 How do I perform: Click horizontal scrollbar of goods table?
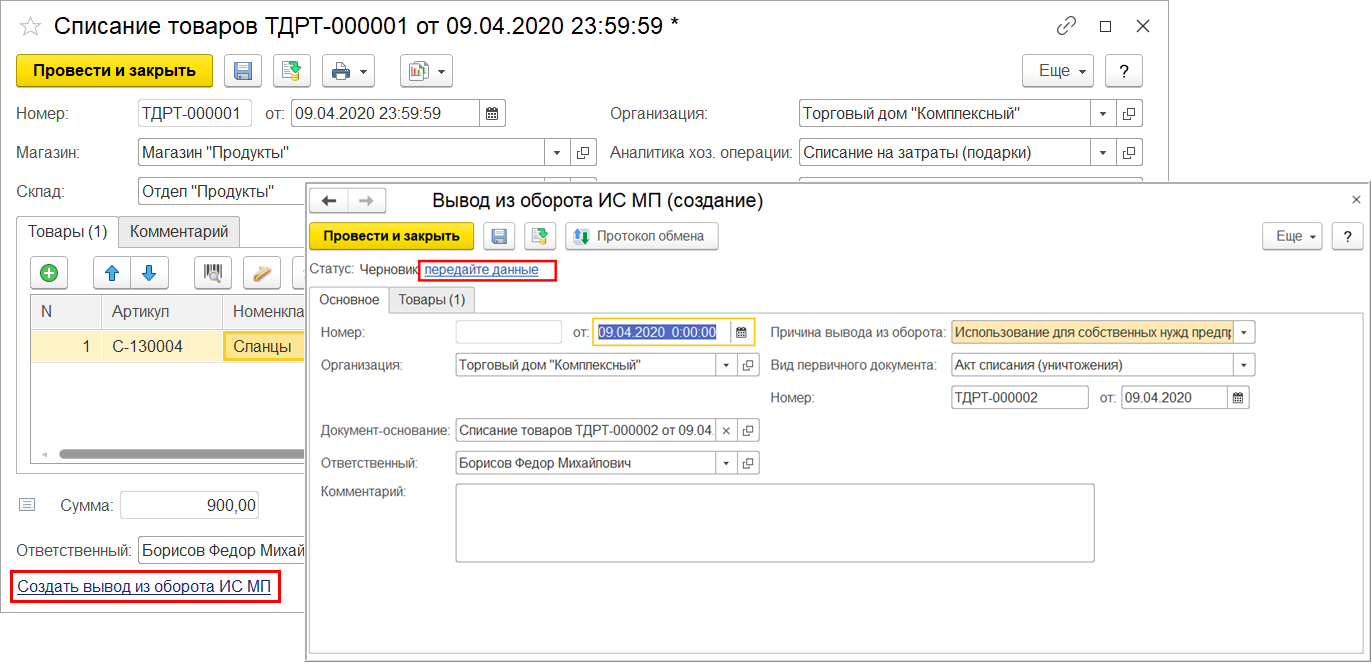point(180,453)
